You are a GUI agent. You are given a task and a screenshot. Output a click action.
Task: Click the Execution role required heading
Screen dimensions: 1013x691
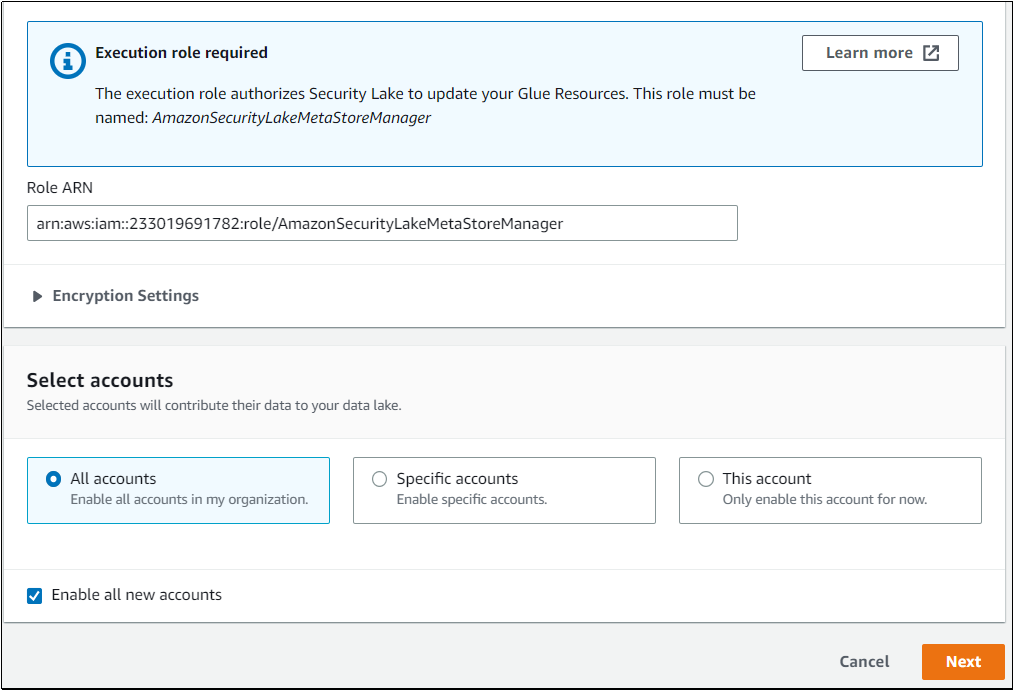[181, 52]
